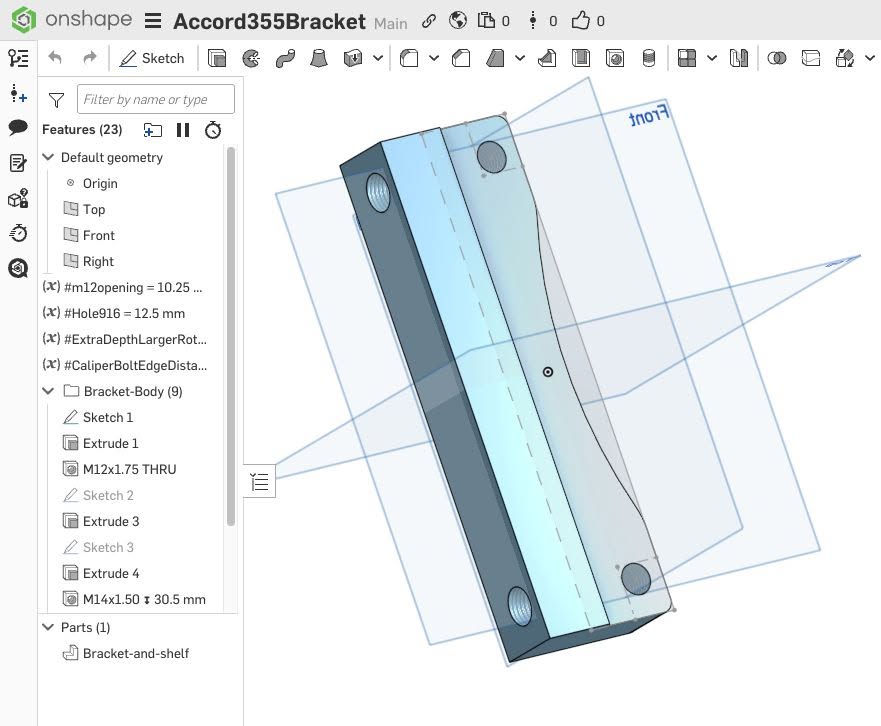Open the comments panel

click(19, 128)
